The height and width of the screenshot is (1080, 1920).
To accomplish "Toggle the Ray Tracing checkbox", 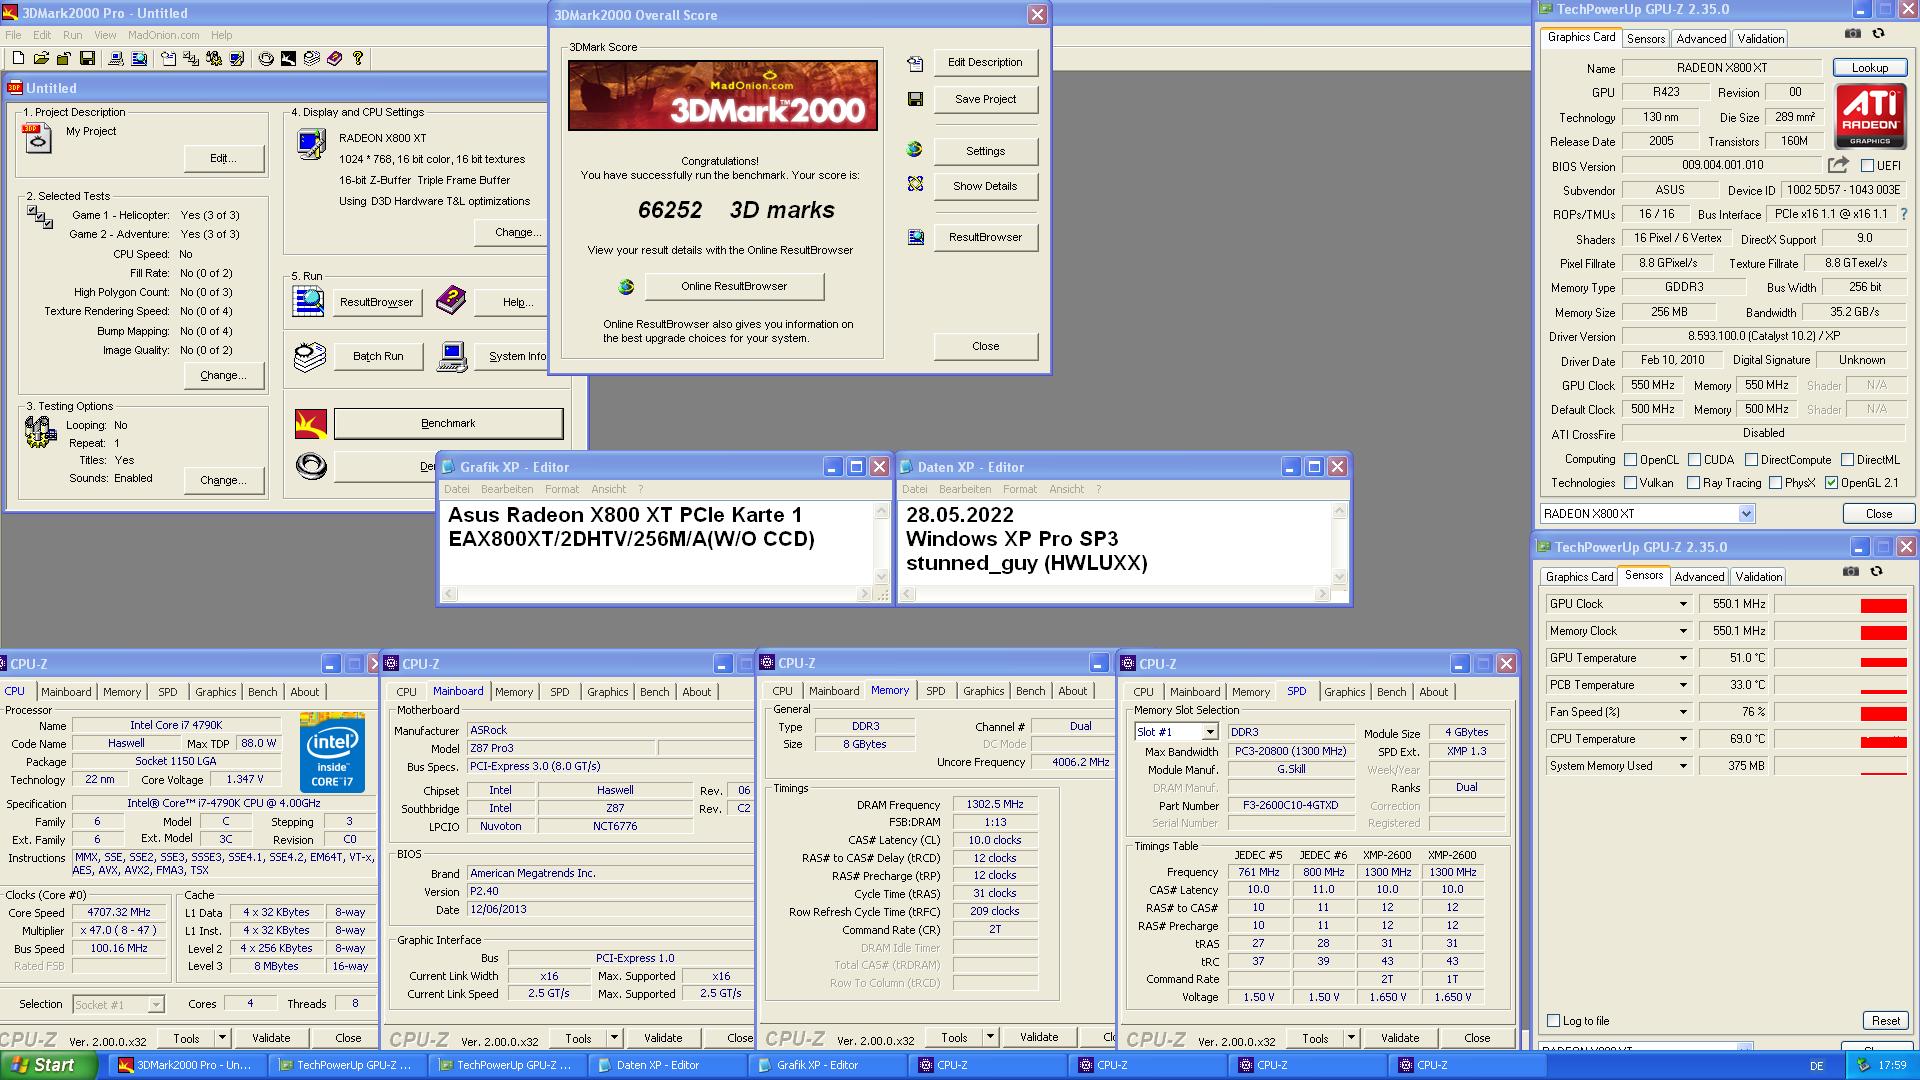I will [1693, 483].
